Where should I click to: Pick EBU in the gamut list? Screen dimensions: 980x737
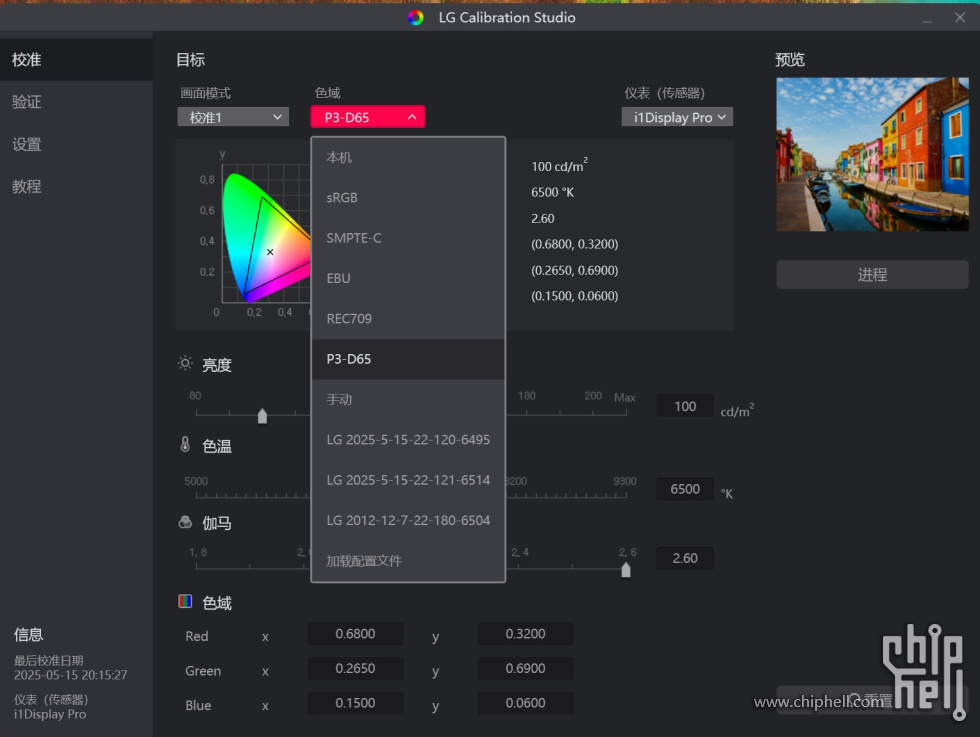coord(408,278)
